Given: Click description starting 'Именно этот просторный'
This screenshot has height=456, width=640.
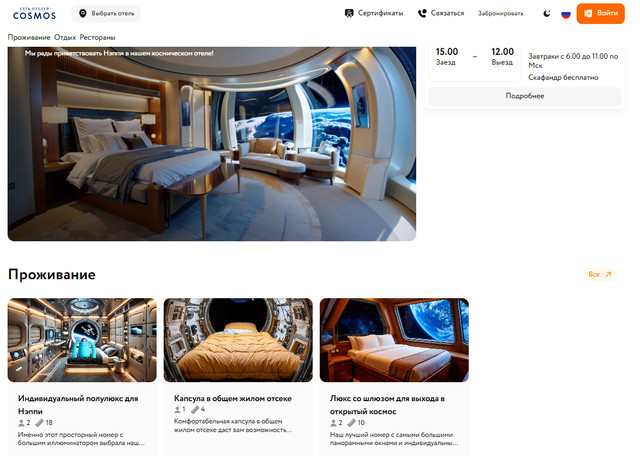Looking at the screenshot, I should 81,439.
